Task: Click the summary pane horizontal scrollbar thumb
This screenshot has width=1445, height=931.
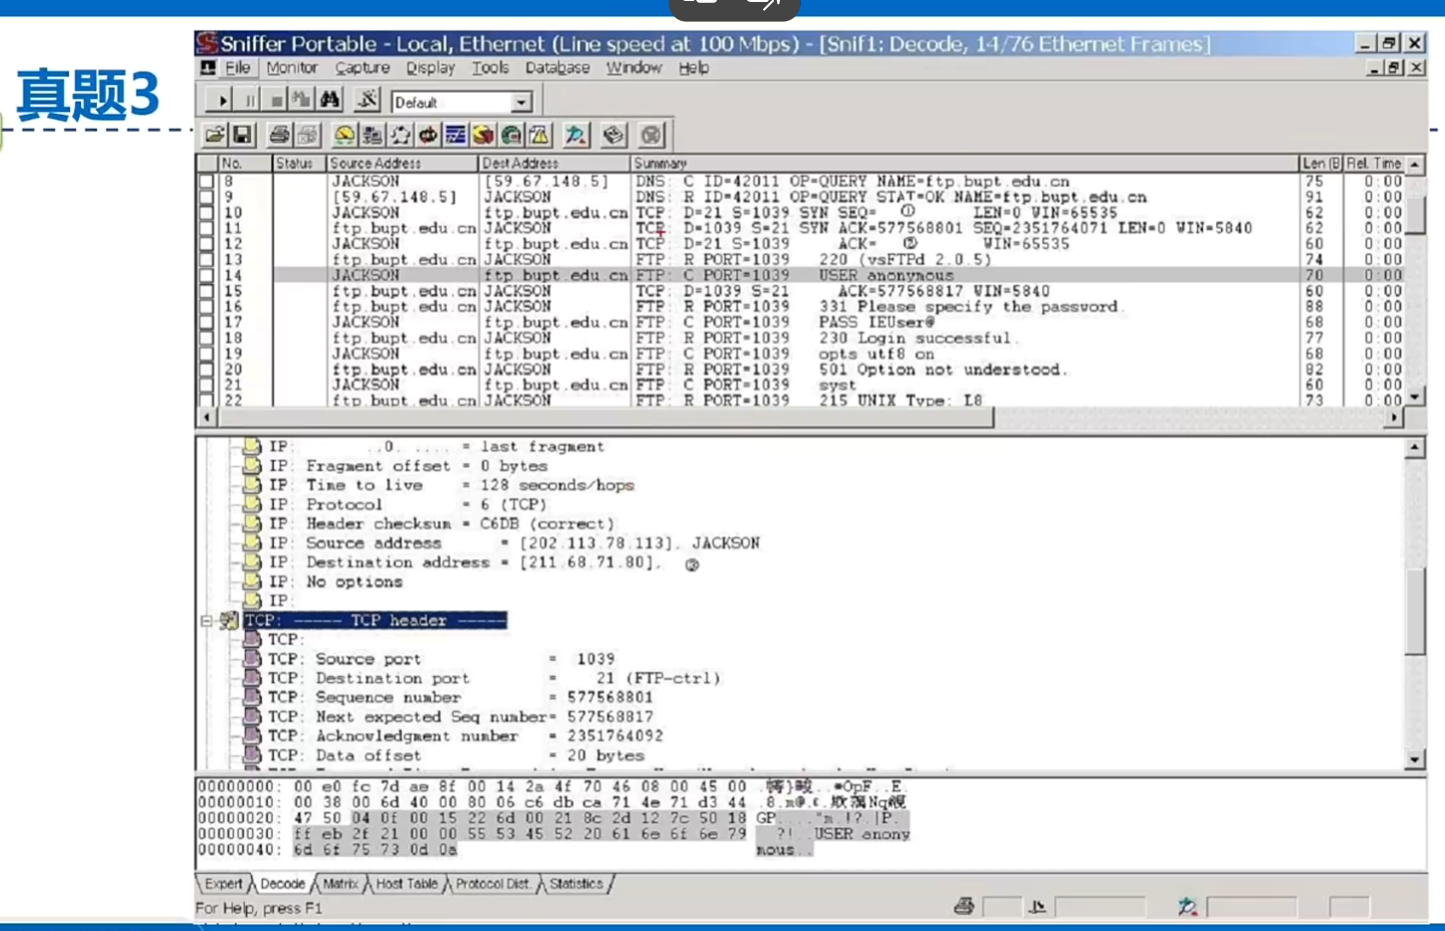Action: (x=605, y=417)
